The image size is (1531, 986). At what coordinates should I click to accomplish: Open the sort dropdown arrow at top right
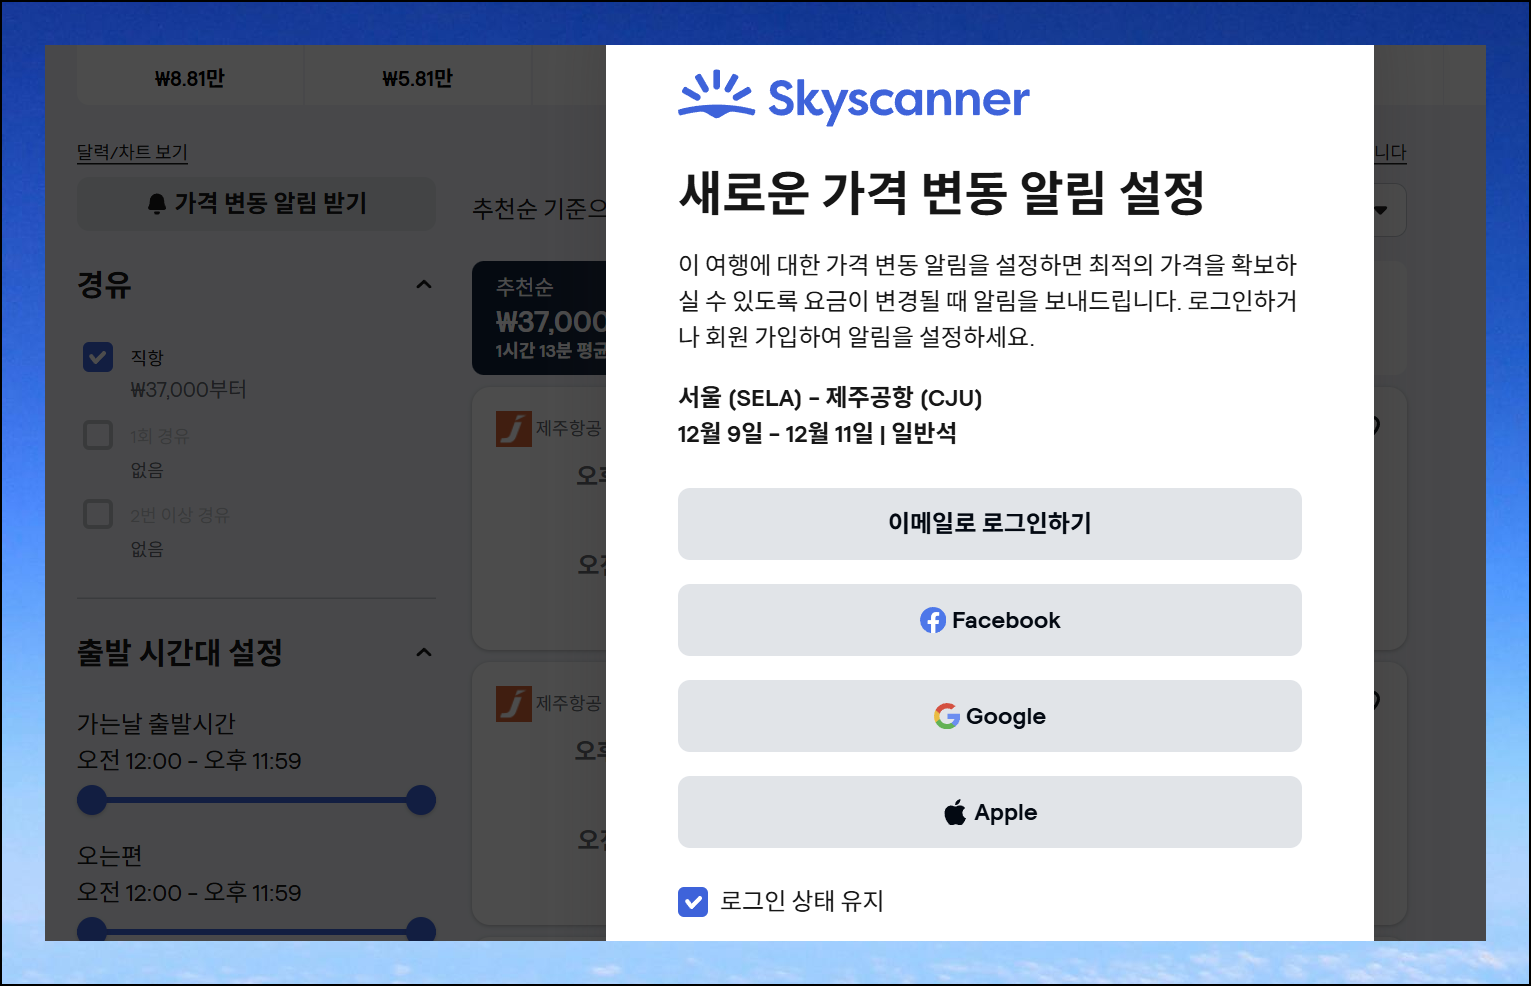[1381, 210]
